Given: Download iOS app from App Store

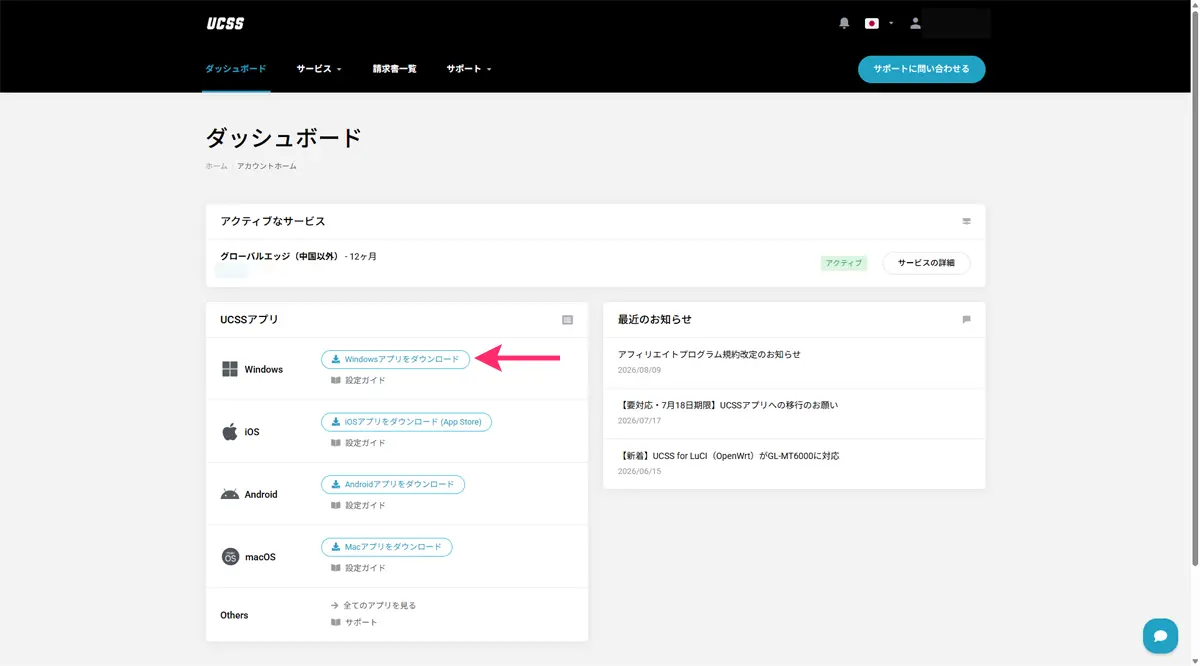Looking at the screenshot, I should (x=406, y=422).
